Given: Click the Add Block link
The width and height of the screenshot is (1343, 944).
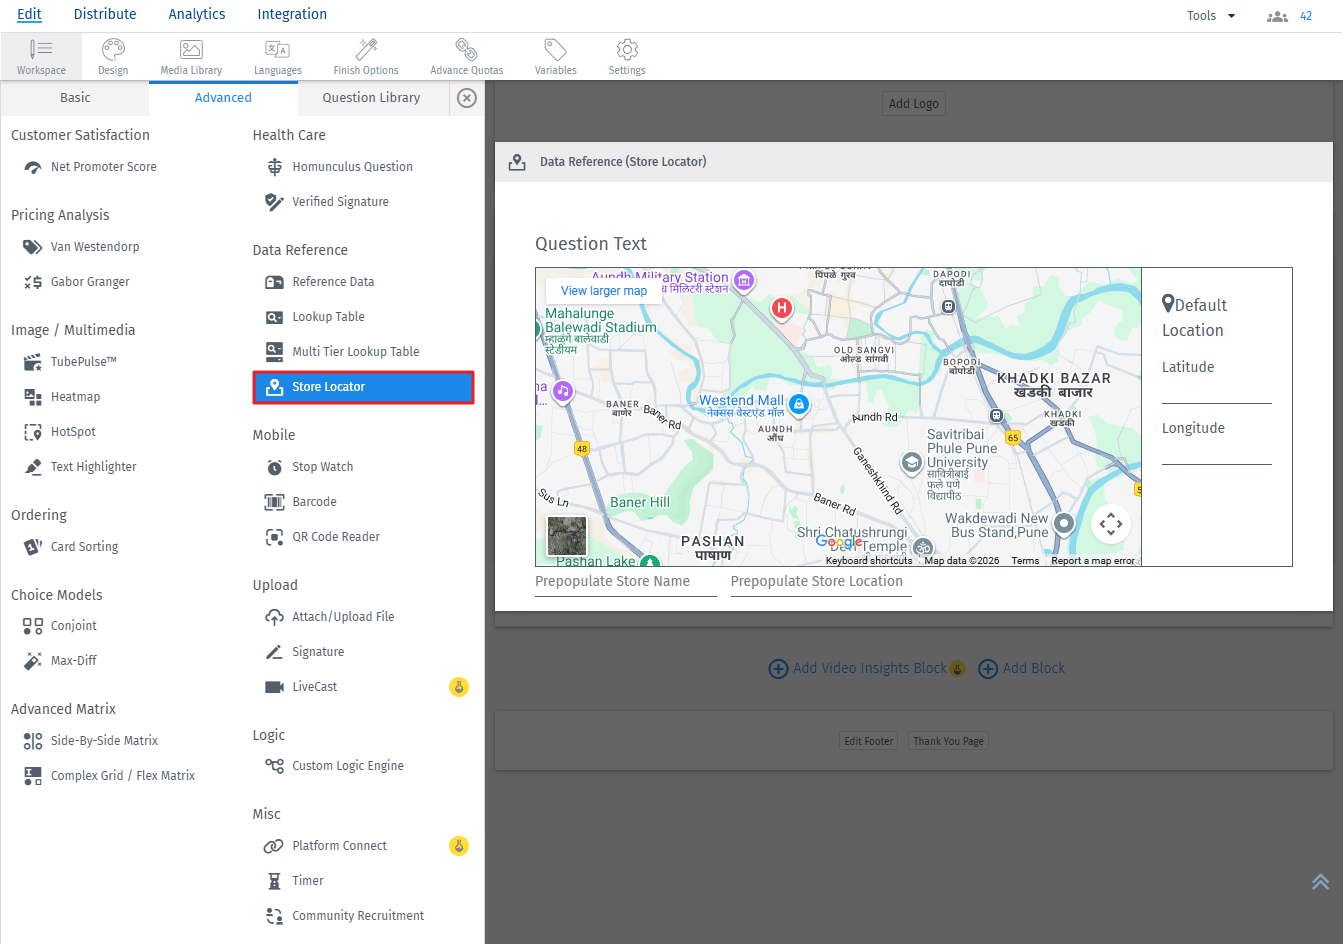Looking at the screenshot, I should [1022, 668].
